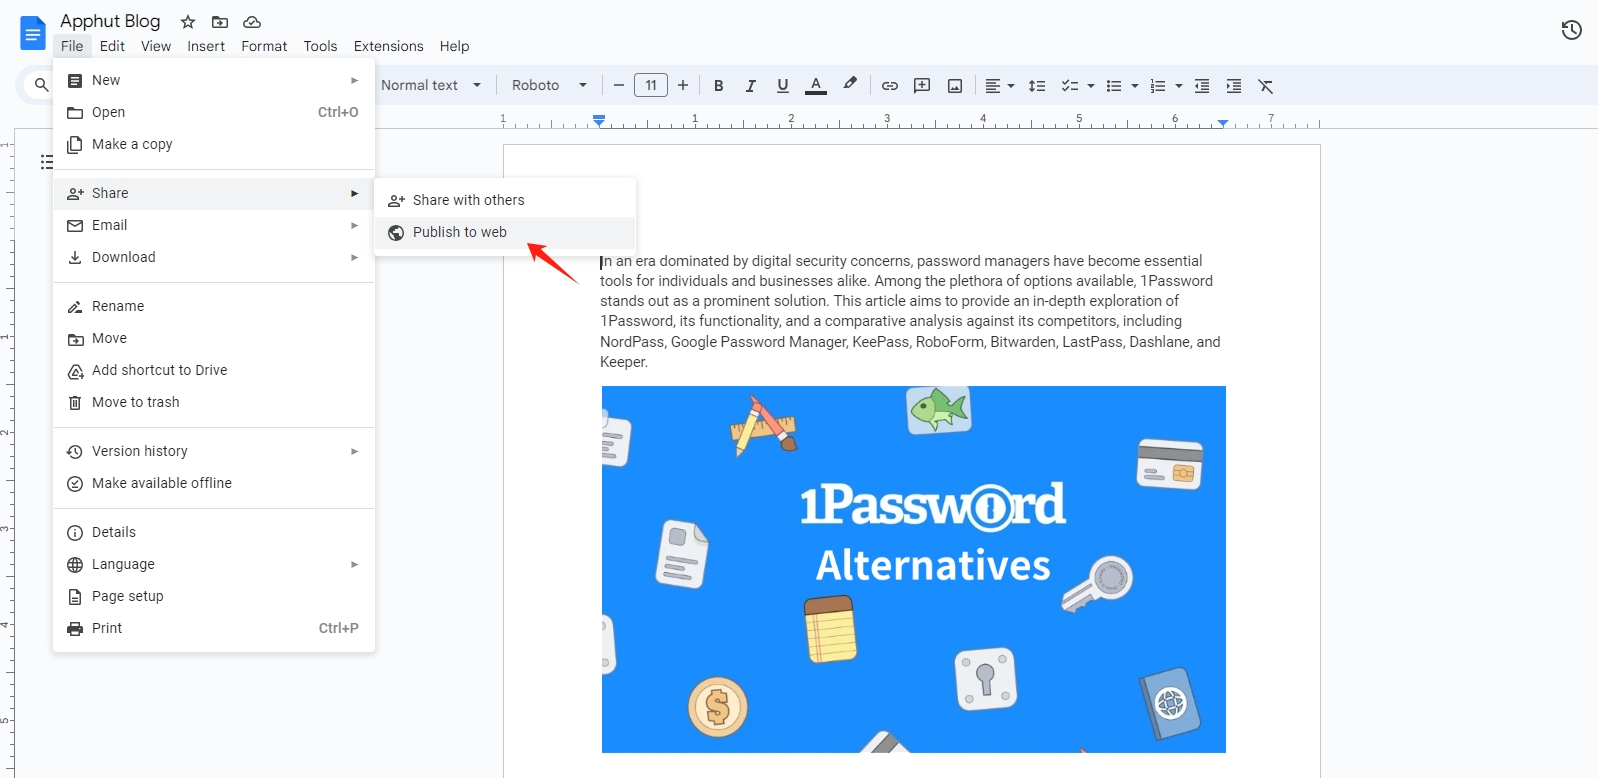1598x778 pixels.
Task: Increase the font size with plus
Action: point(683,85)
